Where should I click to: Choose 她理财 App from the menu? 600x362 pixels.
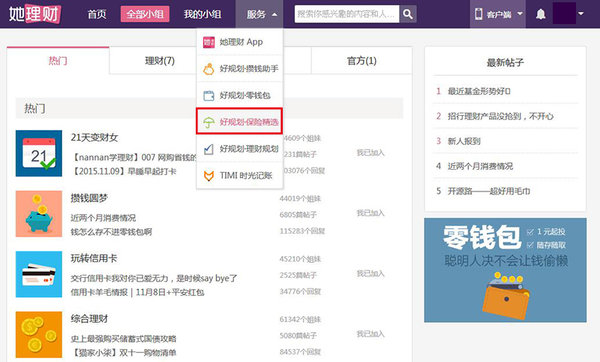240,42
